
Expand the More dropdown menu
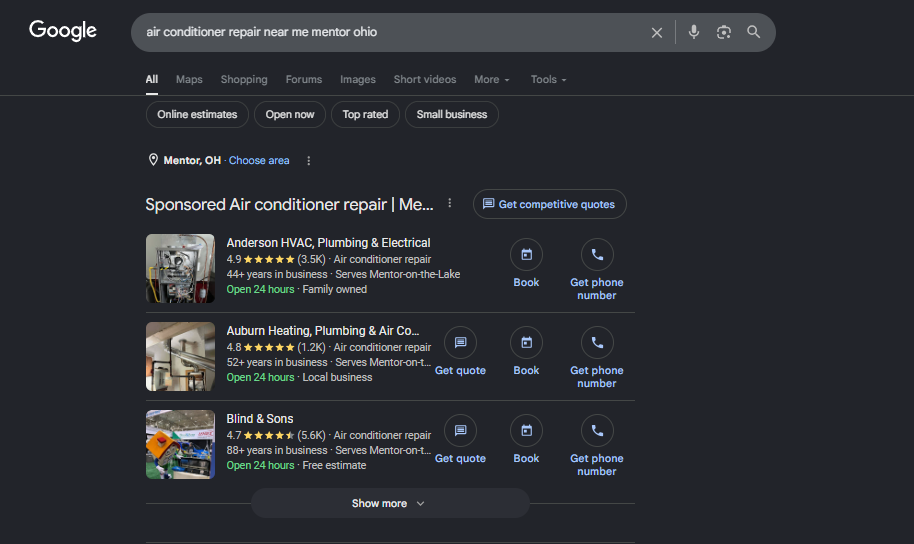pos(491,79)
